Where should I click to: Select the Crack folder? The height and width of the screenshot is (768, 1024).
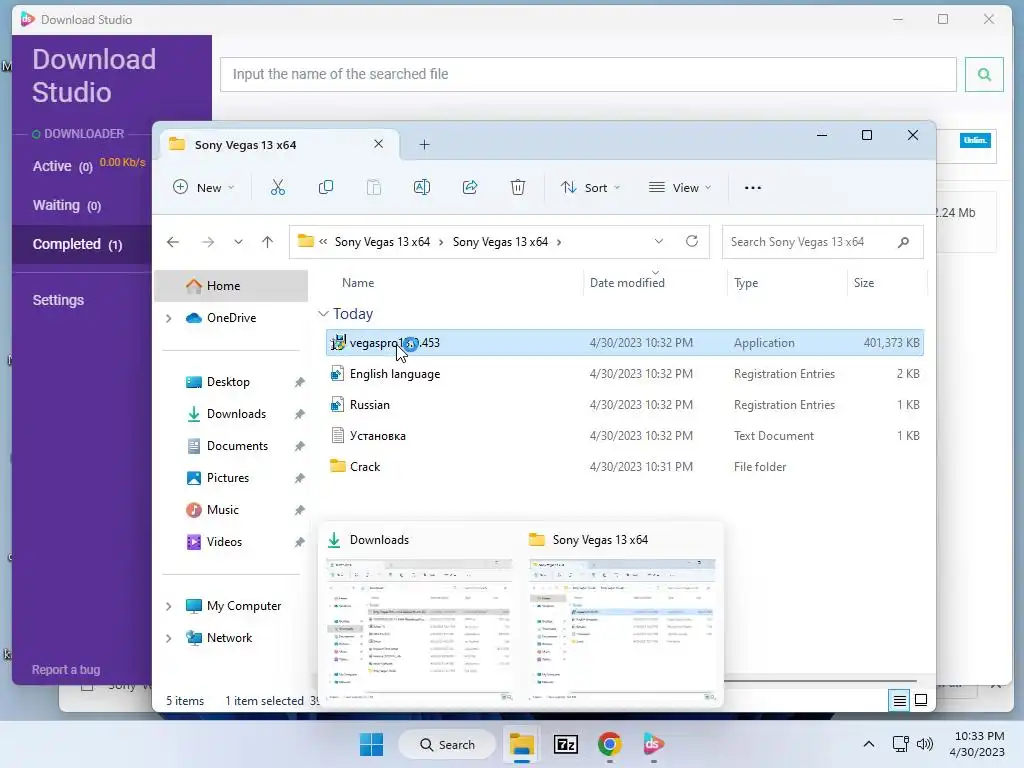click(x=624, y=467)
